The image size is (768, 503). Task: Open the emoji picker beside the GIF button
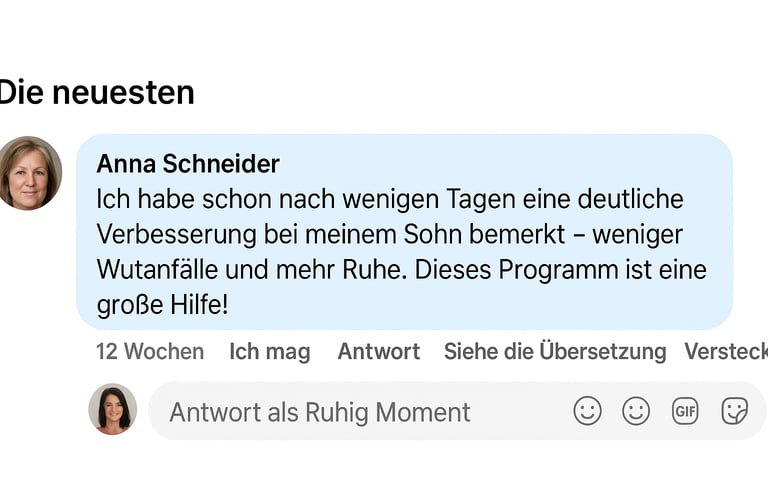pyautogui.click(x=636, y=411)
